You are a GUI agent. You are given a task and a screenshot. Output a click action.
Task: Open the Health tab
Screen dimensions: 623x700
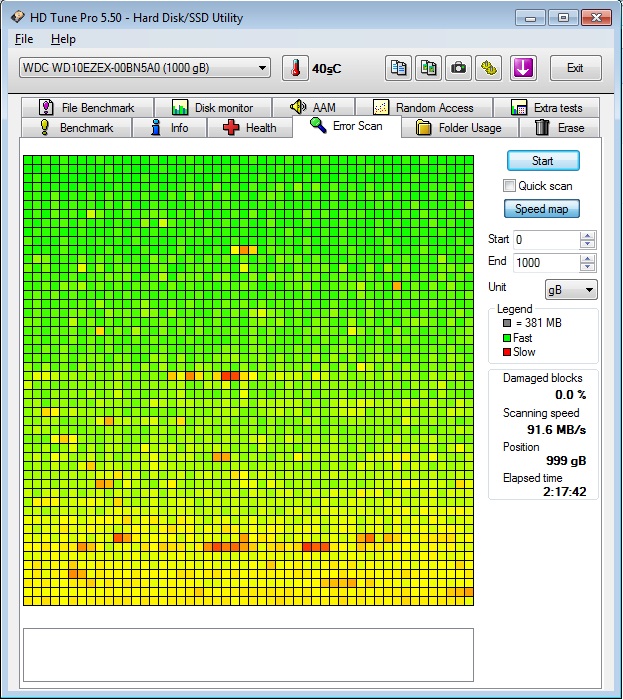tap(250, 128)
